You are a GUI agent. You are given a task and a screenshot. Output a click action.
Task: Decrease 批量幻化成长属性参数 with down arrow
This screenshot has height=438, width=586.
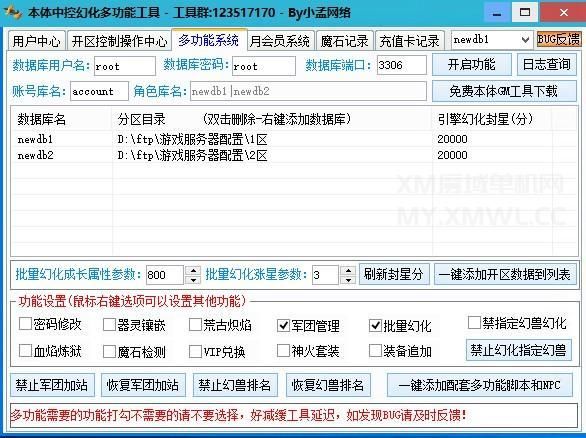point(193,280)
